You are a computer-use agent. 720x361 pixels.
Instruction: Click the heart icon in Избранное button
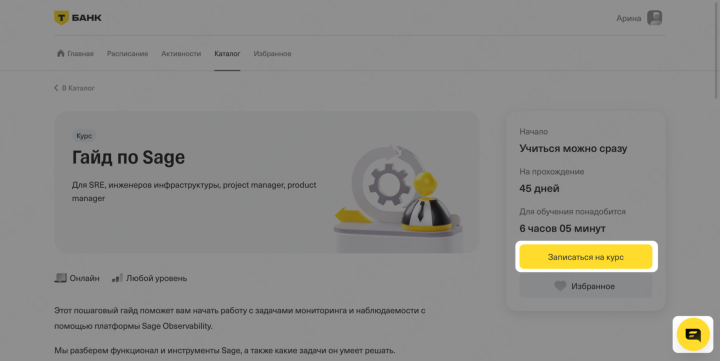coord(560,286)
